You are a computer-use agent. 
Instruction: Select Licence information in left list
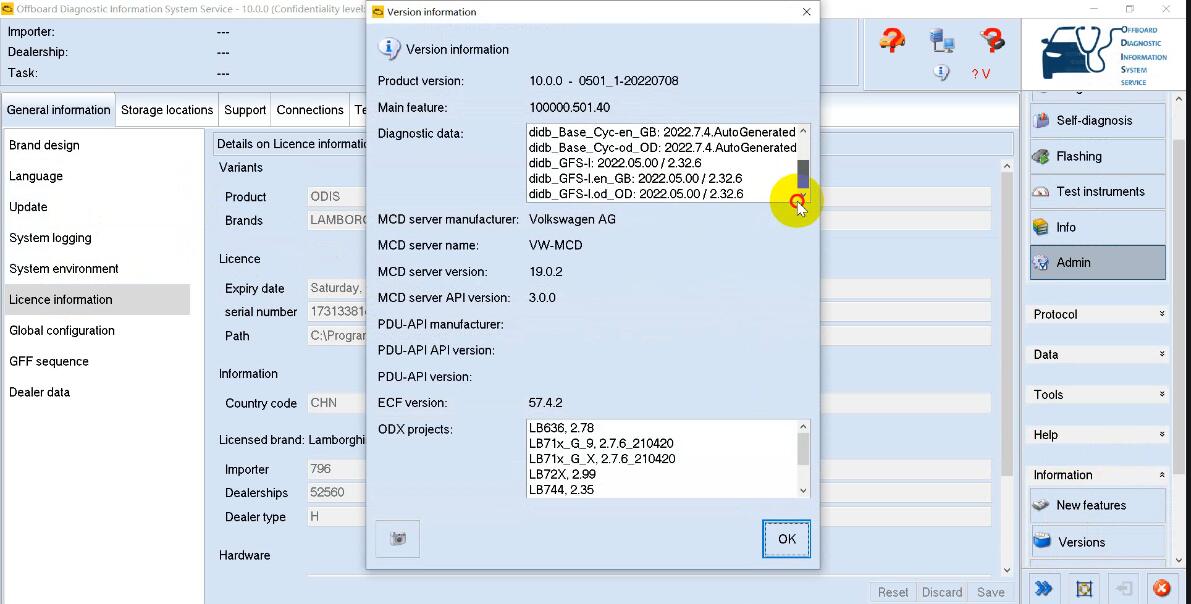coord(97,299)
